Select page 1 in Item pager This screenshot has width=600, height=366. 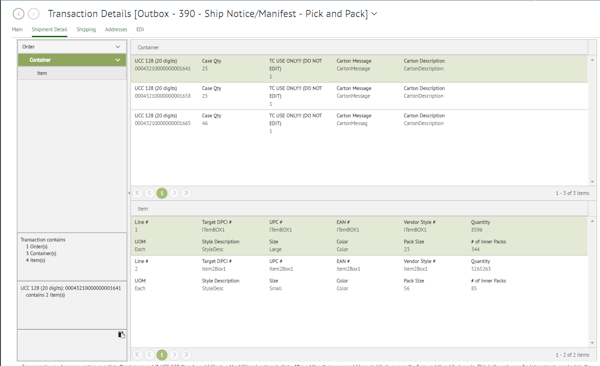(162, 355)
